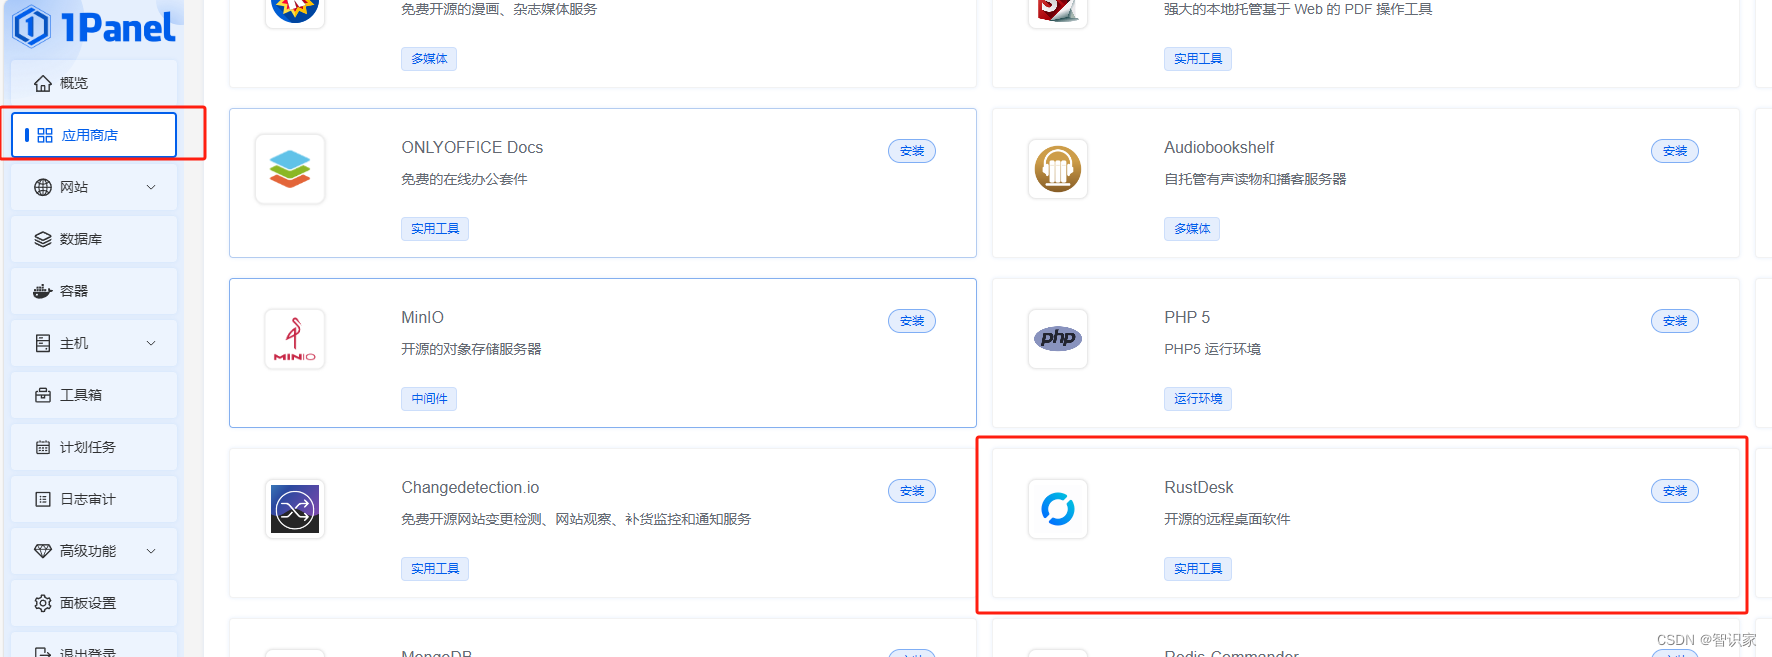The height and width of the screenshot is (657, 1772).
Task: Install Changedetection.io with 安装 button
Action: pyautogui.click(x=912, y=491)
